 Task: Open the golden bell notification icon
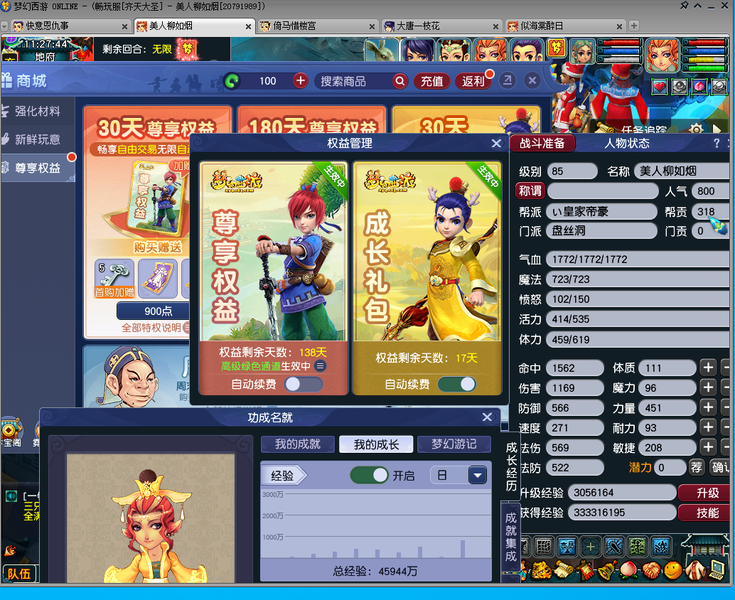coord(608,570)
